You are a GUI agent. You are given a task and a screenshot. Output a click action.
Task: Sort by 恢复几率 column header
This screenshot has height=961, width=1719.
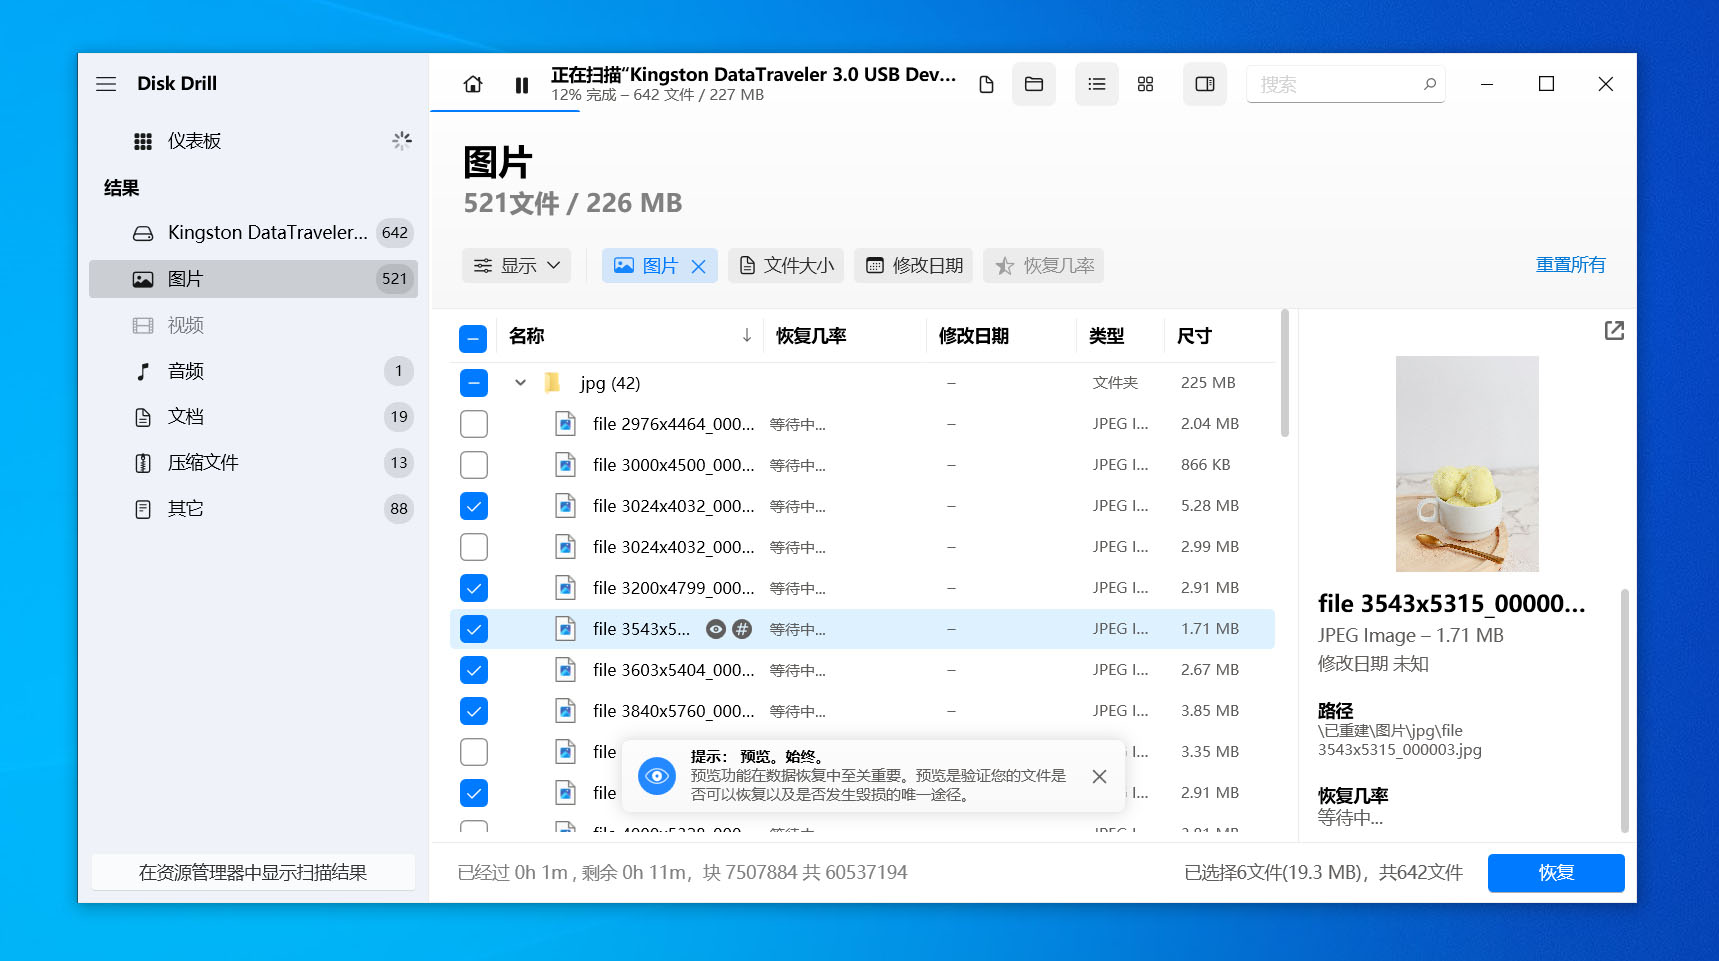[x=811, y=336]
